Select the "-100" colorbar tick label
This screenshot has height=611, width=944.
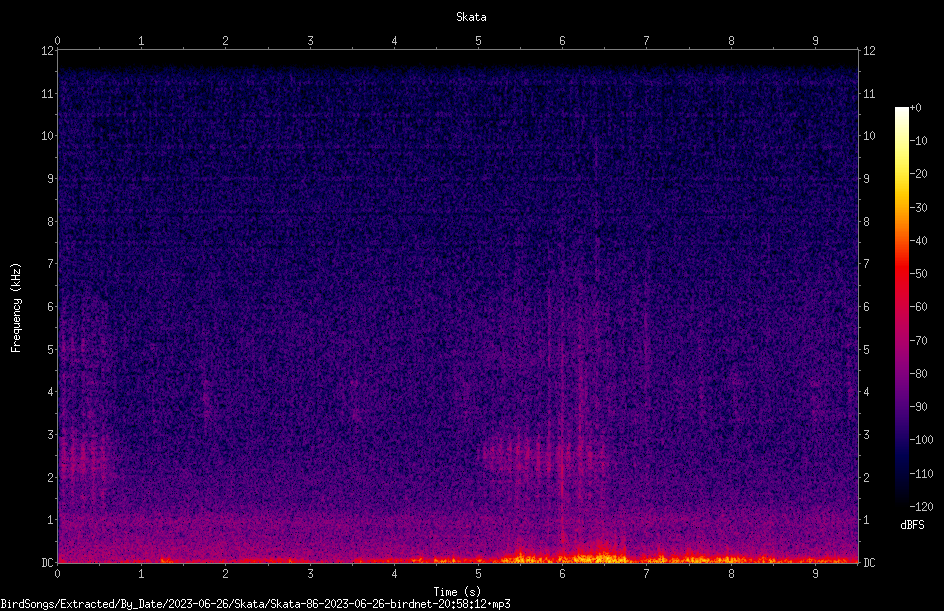pyautogui.click(x=921, y=440)
